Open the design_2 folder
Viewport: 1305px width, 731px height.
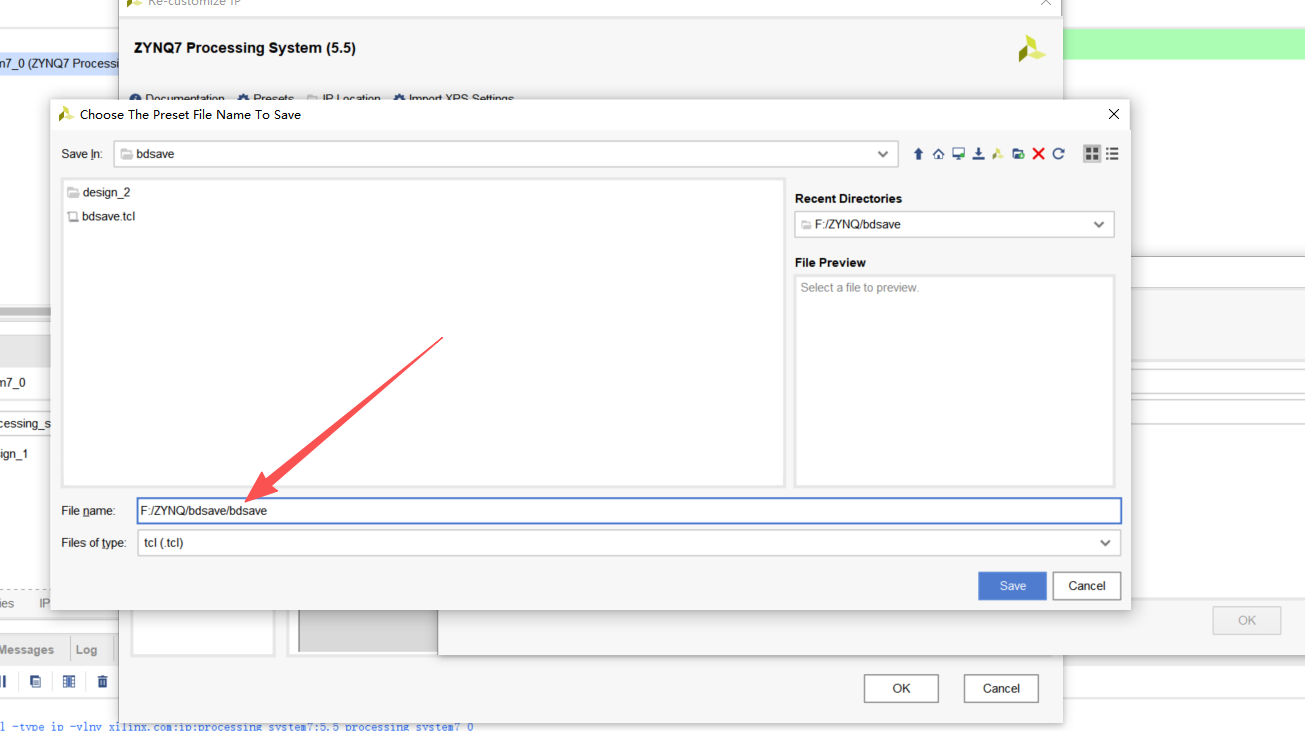(98, 192)
